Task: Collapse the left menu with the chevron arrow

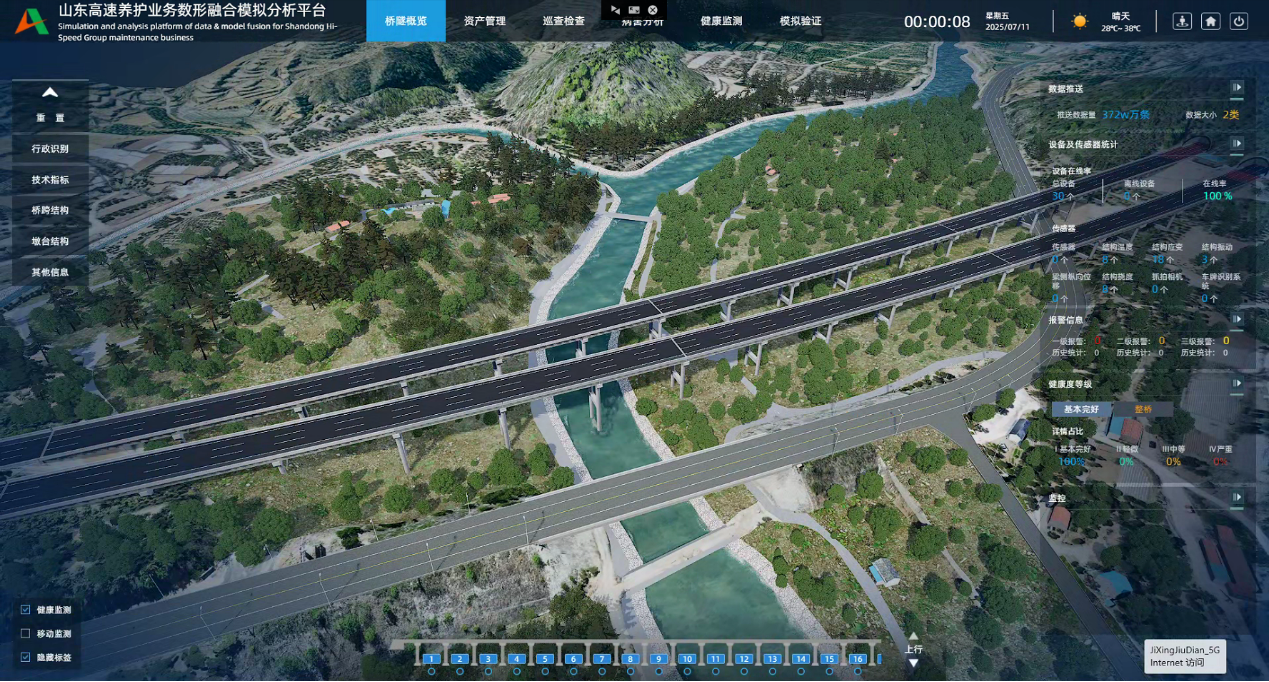Action: pyautogui.click(x=50, y=92)
